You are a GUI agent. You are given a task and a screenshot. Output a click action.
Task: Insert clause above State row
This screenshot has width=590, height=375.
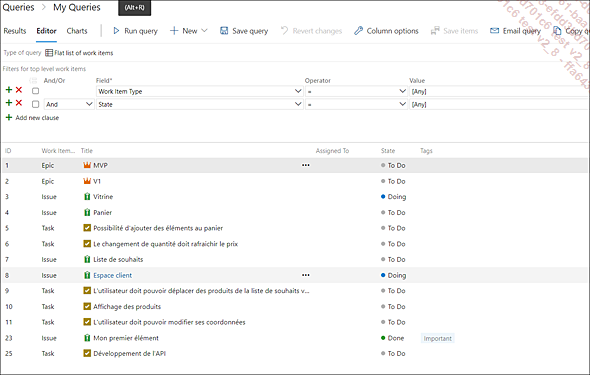[x=9, y=103]
